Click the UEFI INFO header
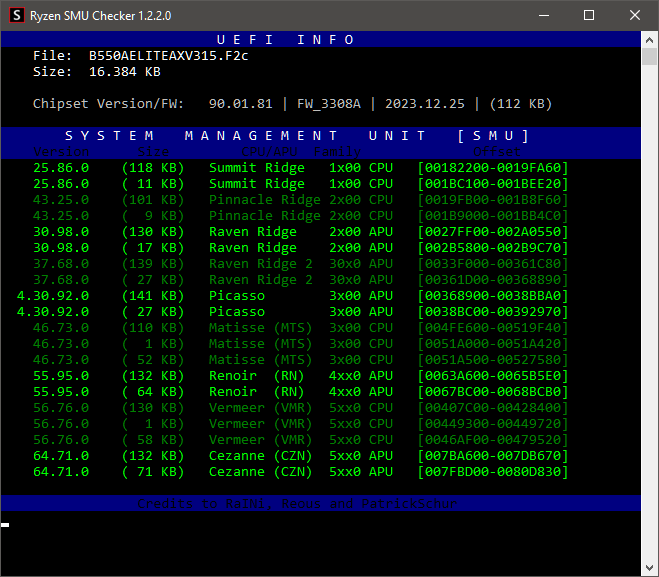Viewport: 659px width, 577px height. click(x=285, y=40)
